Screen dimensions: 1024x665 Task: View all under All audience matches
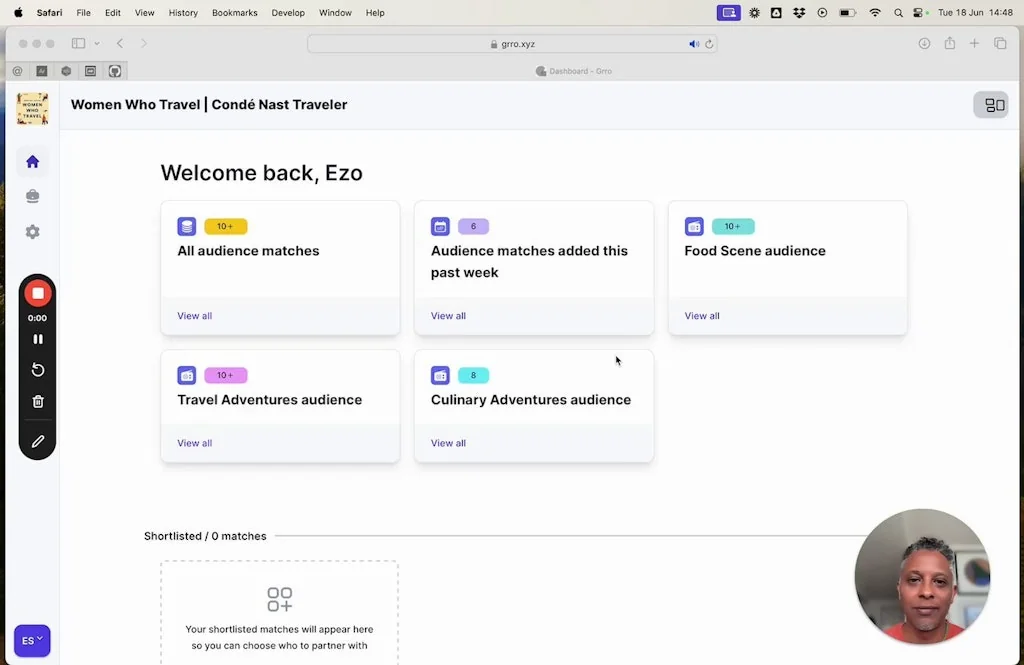click(194, 316)
